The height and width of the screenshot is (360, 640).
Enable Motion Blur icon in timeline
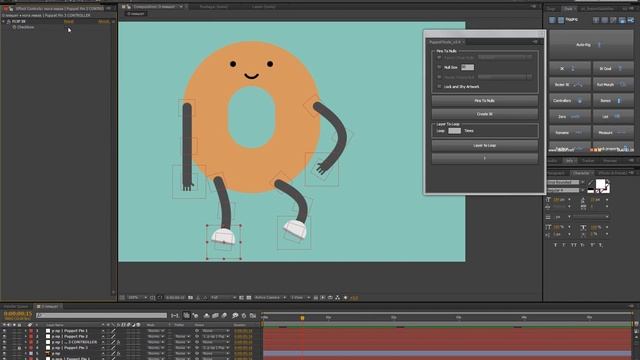click(224, 316)
